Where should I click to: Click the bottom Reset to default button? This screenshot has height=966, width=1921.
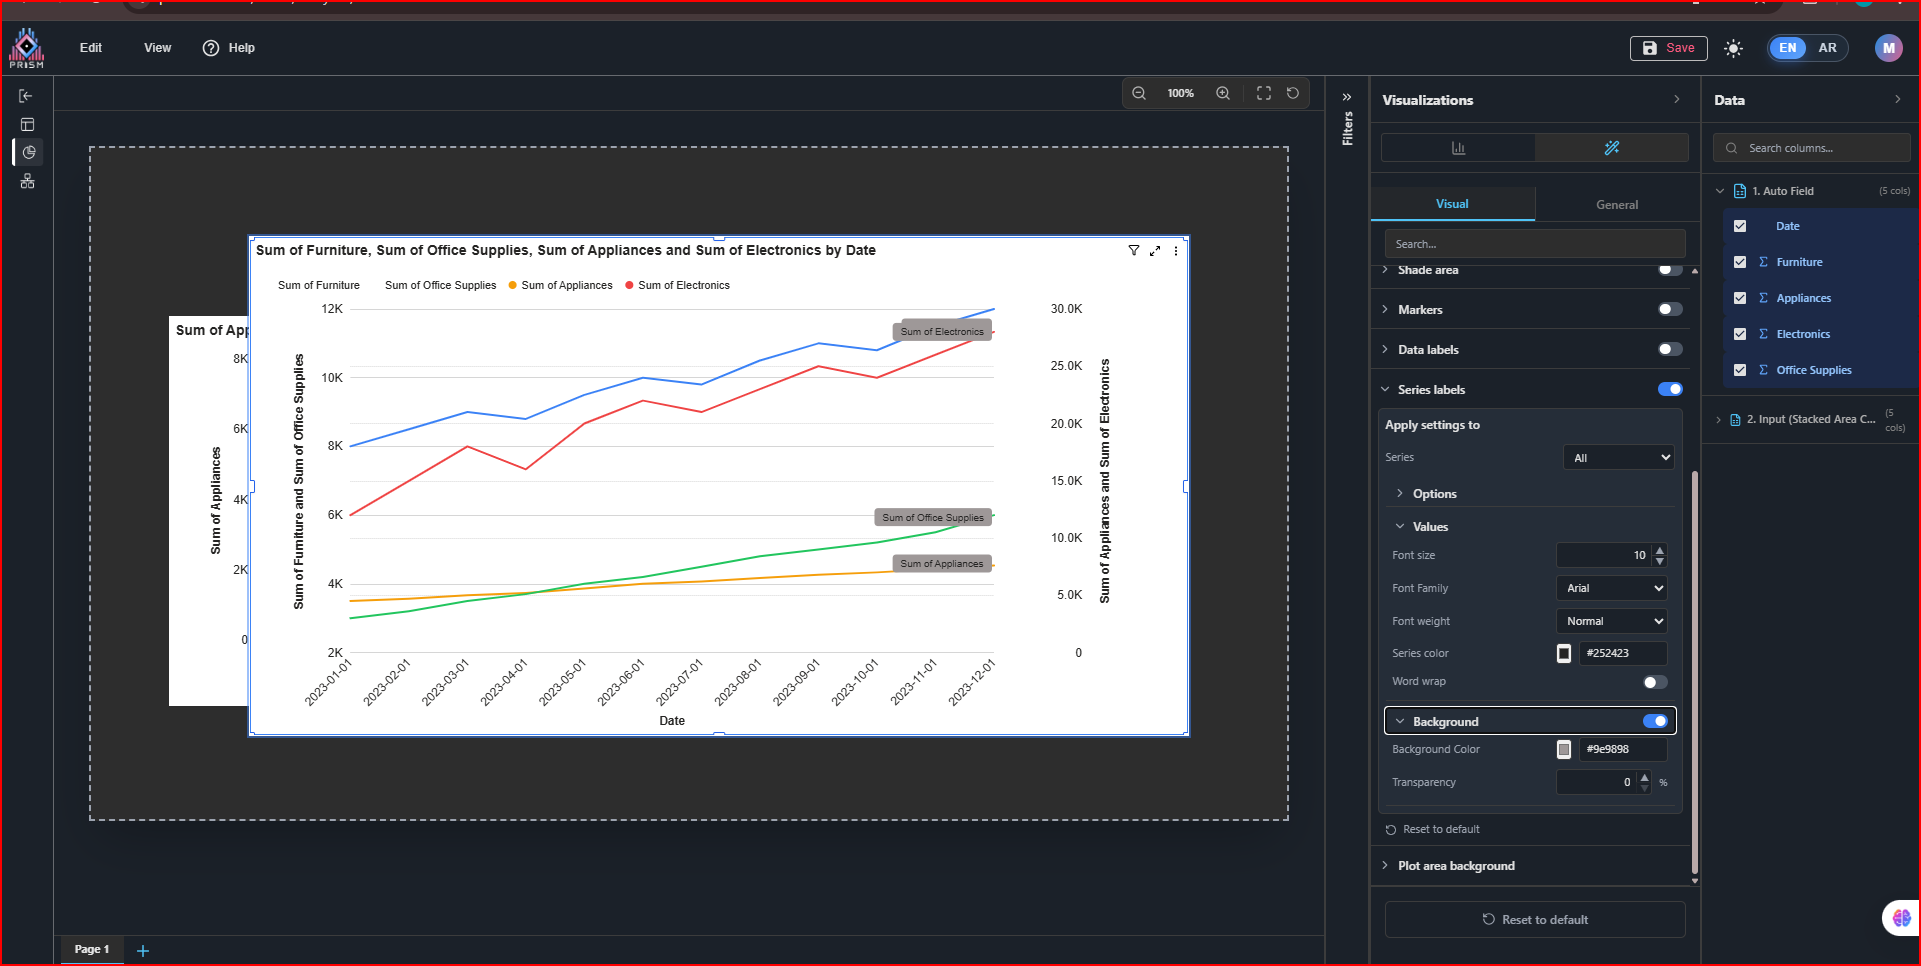(x=1535, y=920)
